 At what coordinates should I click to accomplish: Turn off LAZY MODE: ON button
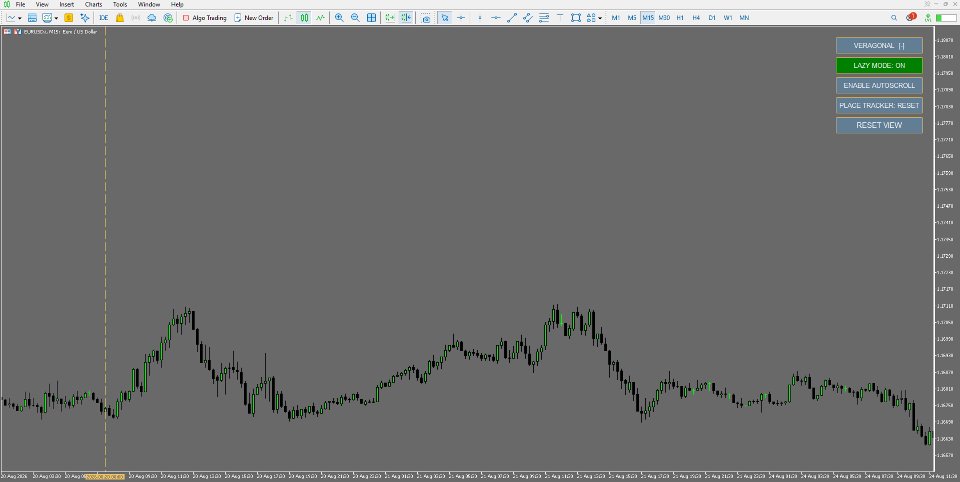879,66
